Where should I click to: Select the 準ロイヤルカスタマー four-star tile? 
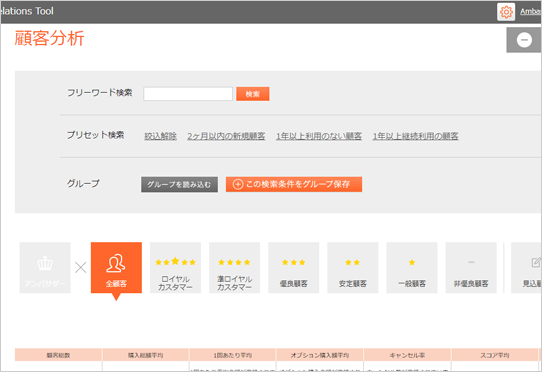[x=234, y=268]
